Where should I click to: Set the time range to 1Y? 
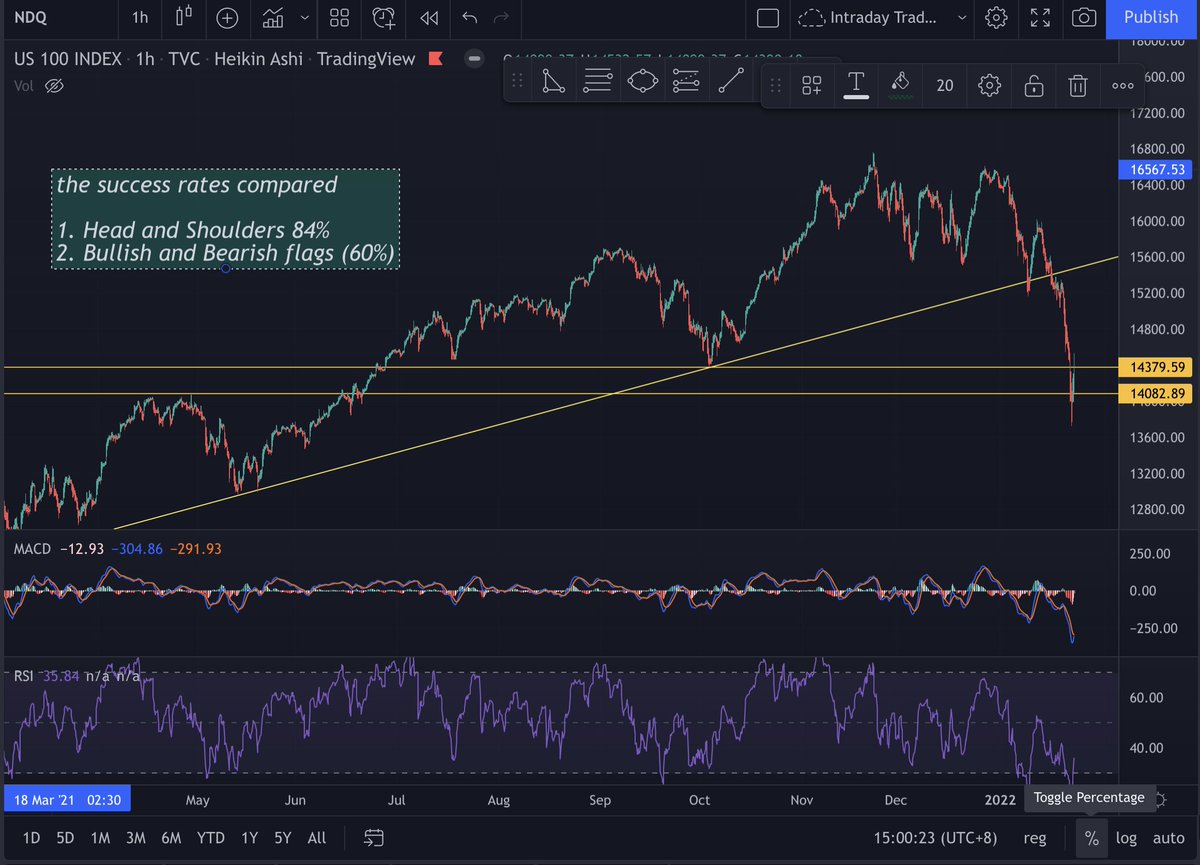(x=250, y=837)
